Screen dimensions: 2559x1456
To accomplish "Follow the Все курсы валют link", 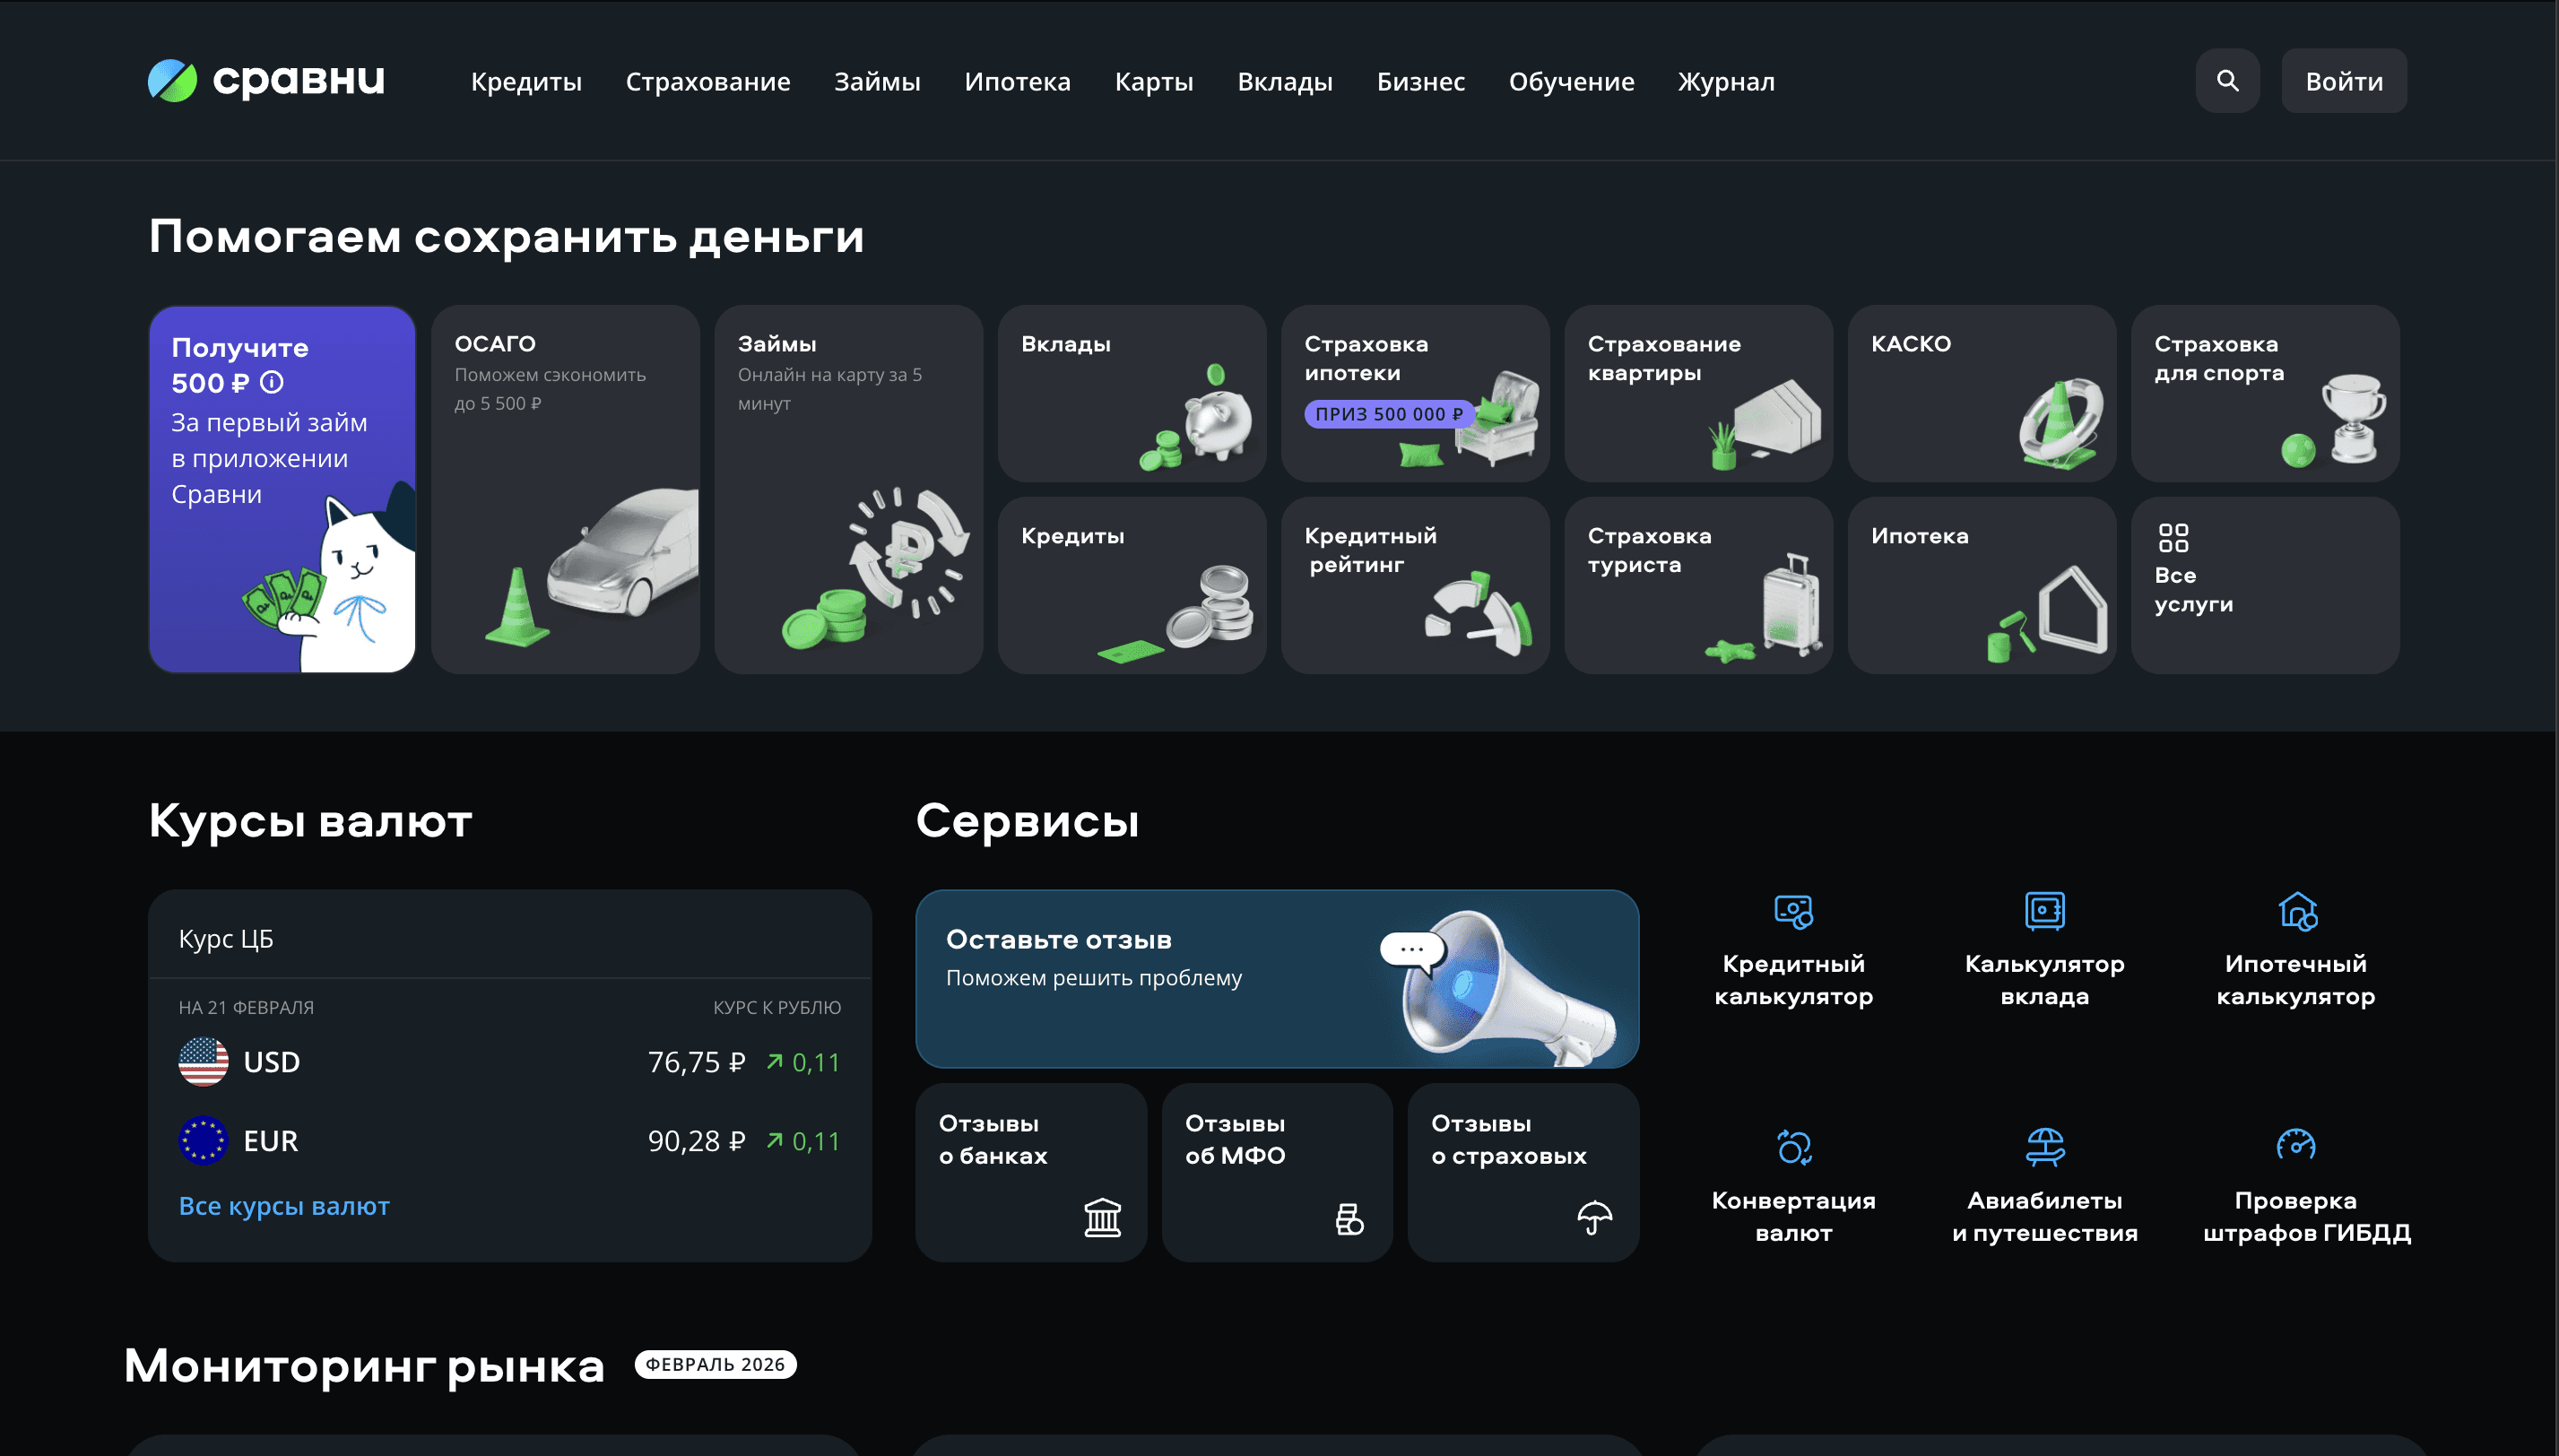I will (x=283, y=1206).
